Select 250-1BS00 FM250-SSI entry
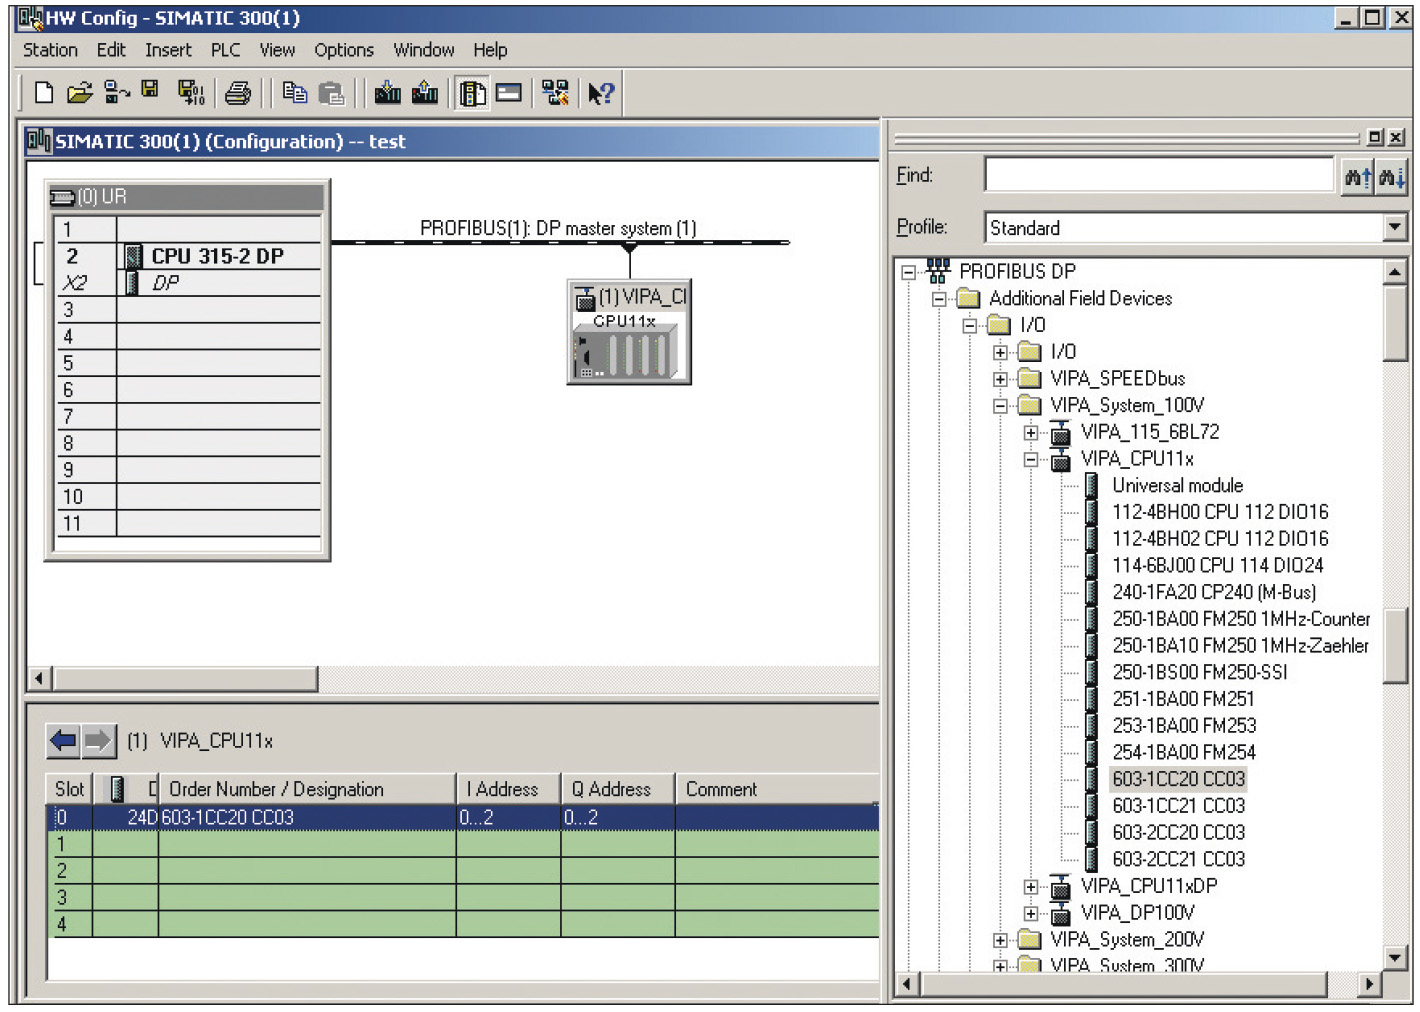The image size is (1420, 1012). pos(1200,672)
